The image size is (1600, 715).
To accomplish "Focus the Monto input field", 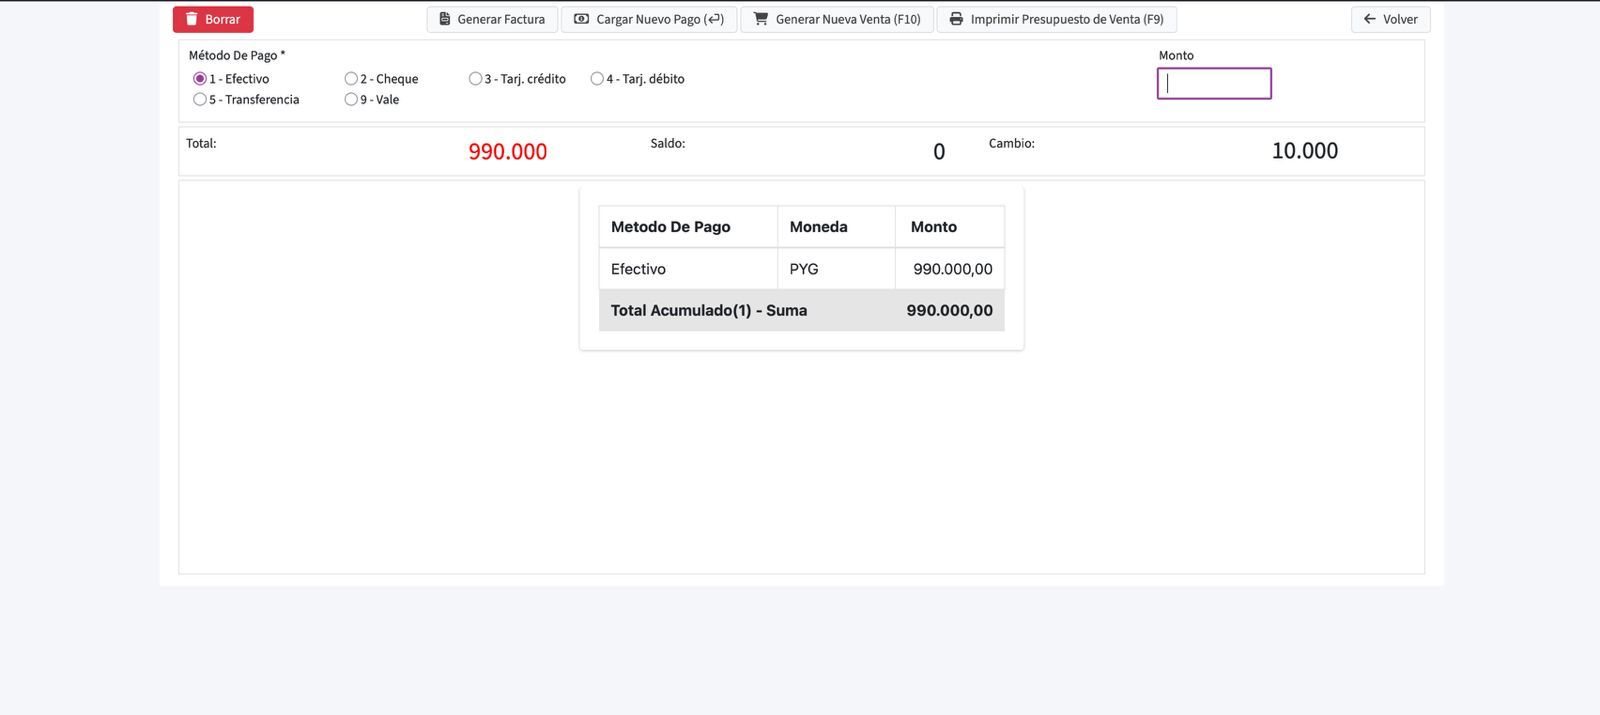I will [x=1214, y=84].
